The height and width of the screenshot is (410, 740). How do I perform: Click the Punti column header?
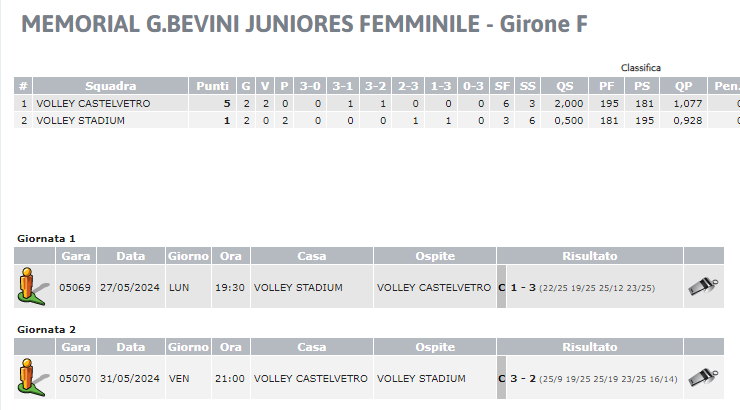pos(212,86)
